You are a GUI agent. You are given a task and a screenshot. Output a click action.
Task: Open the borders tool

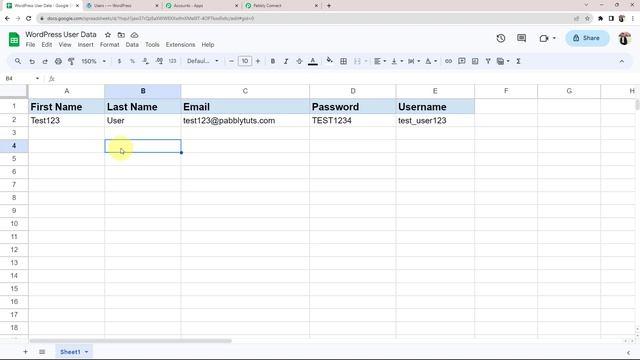(x=343, y=61)
